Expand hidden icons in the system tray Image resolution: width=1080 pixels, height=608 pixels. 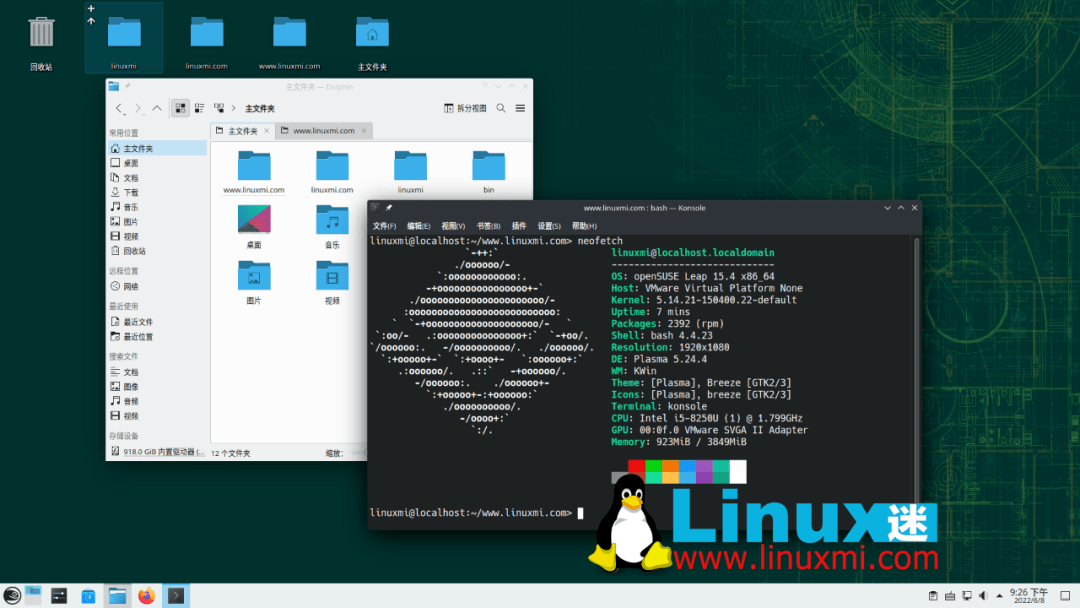(999, 594)
